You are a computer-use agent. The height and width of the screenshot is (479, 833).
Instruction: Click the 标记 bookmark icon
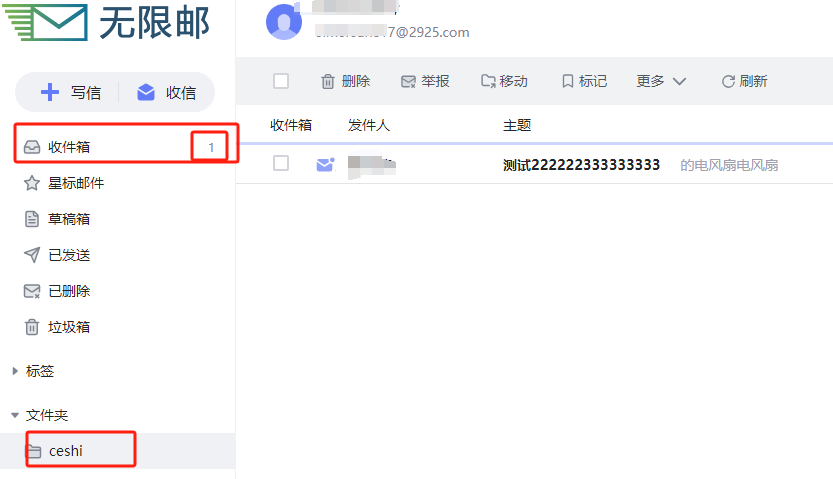pyautogui.click(x=567, y=81)
